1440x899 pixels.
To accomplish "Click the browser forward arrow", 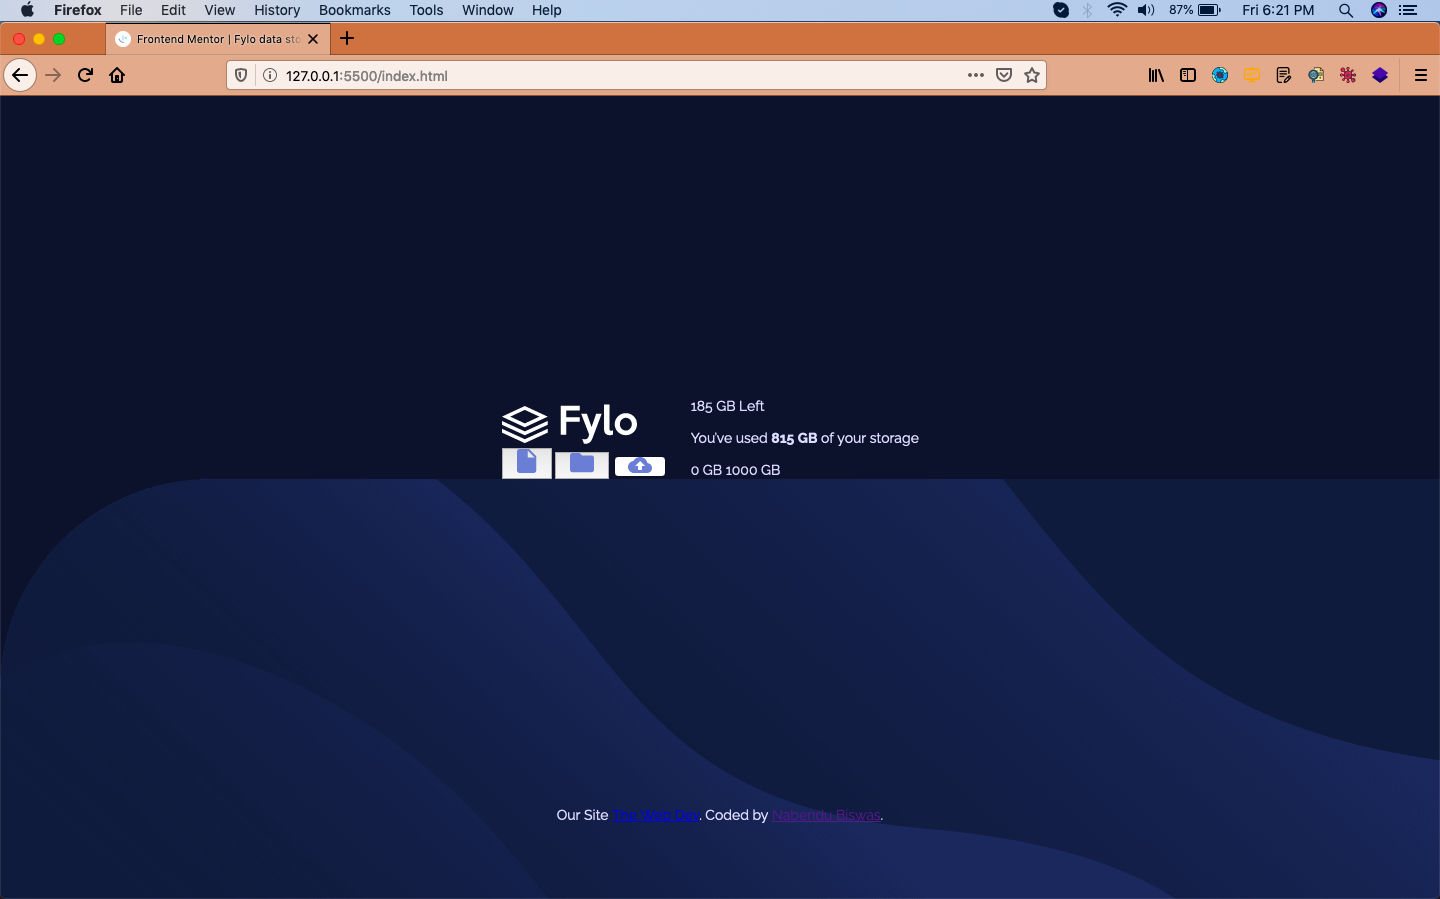I will pos(53,75).
